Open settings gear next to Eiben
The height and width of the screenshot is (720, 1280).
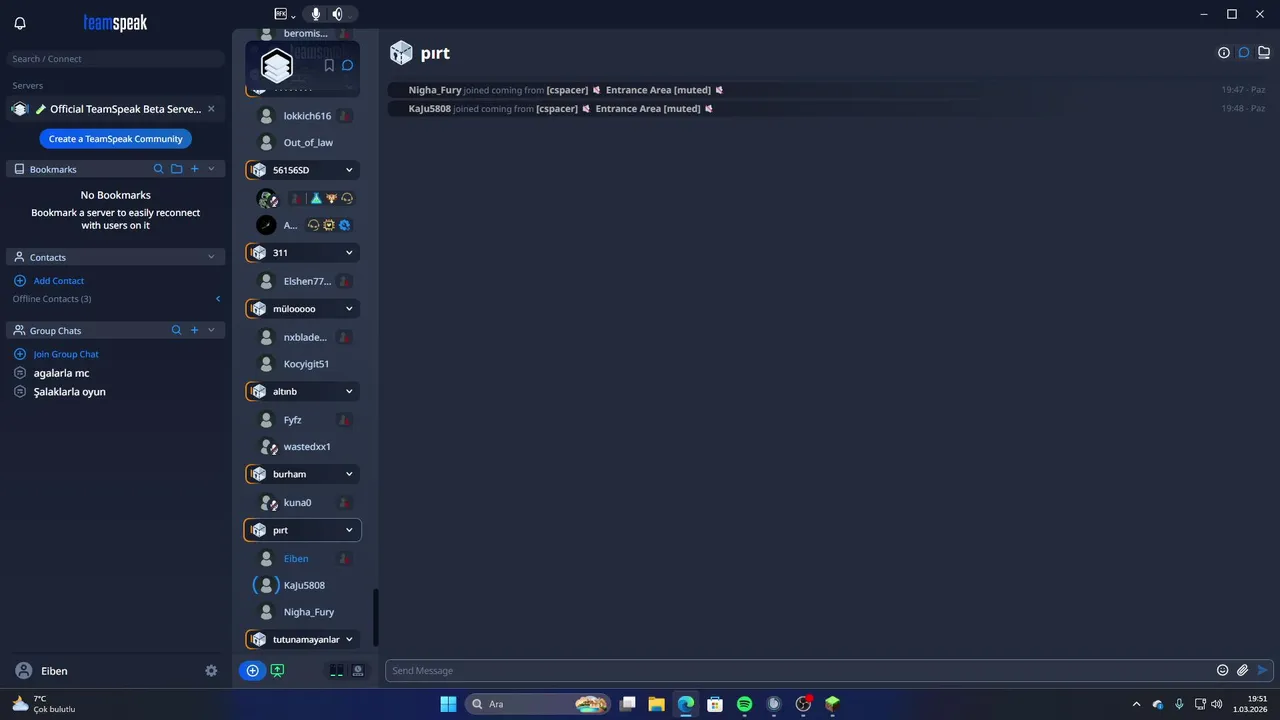[211, 671]
